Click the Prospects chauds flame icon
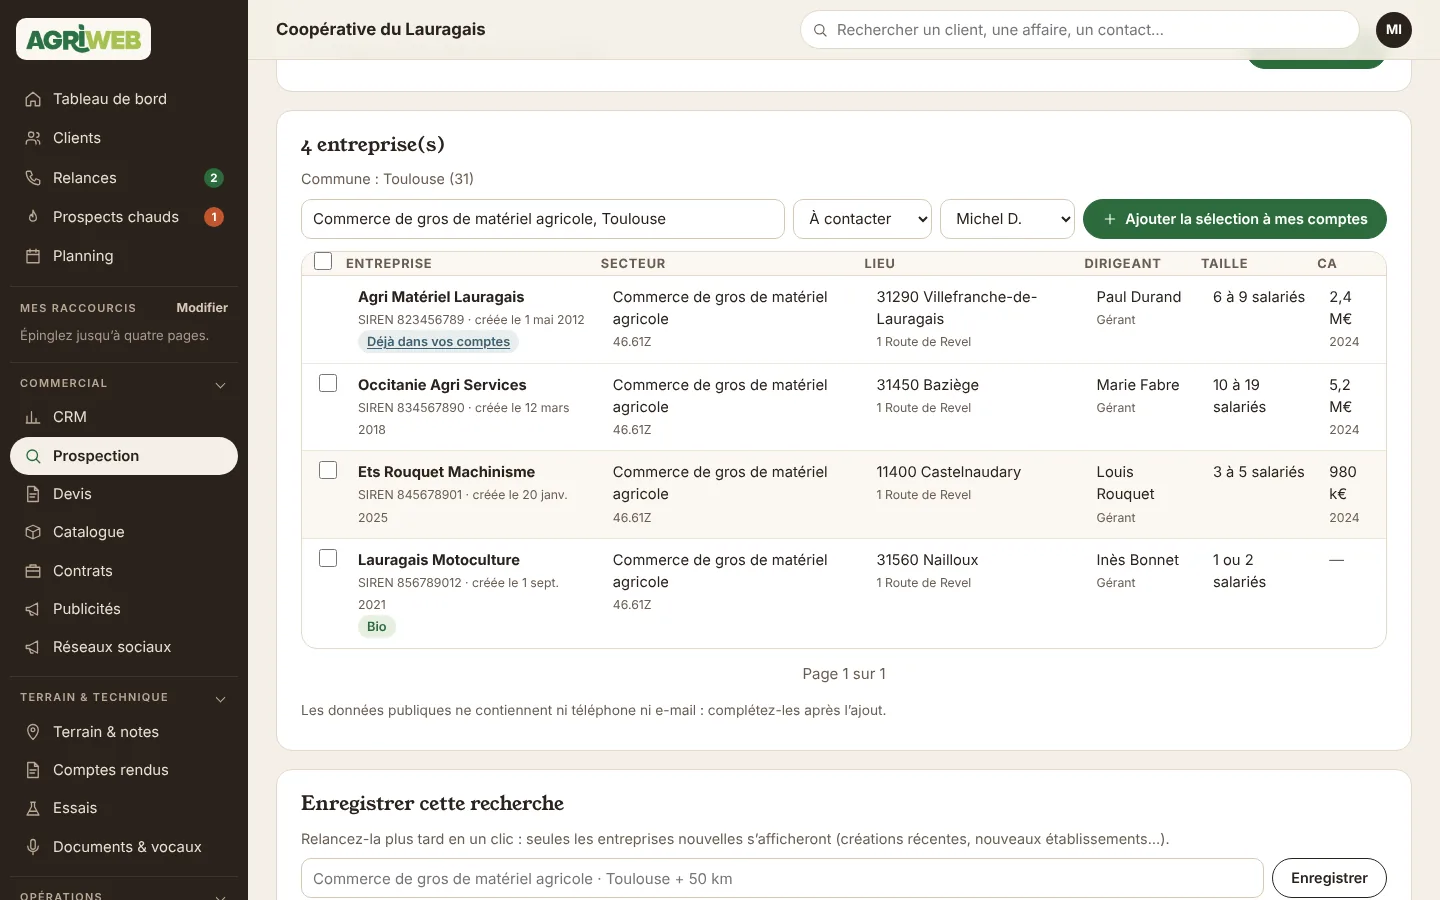 tap(33, 217)
